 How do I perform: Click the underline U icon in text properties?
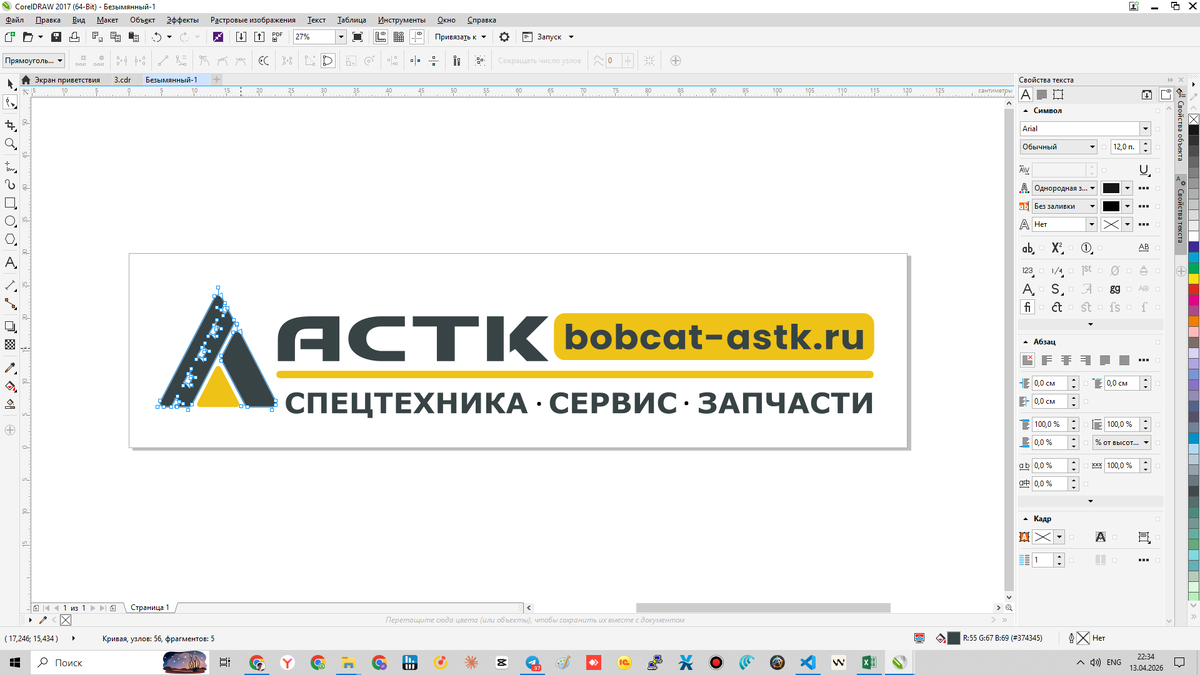[x=1144, y=171]
